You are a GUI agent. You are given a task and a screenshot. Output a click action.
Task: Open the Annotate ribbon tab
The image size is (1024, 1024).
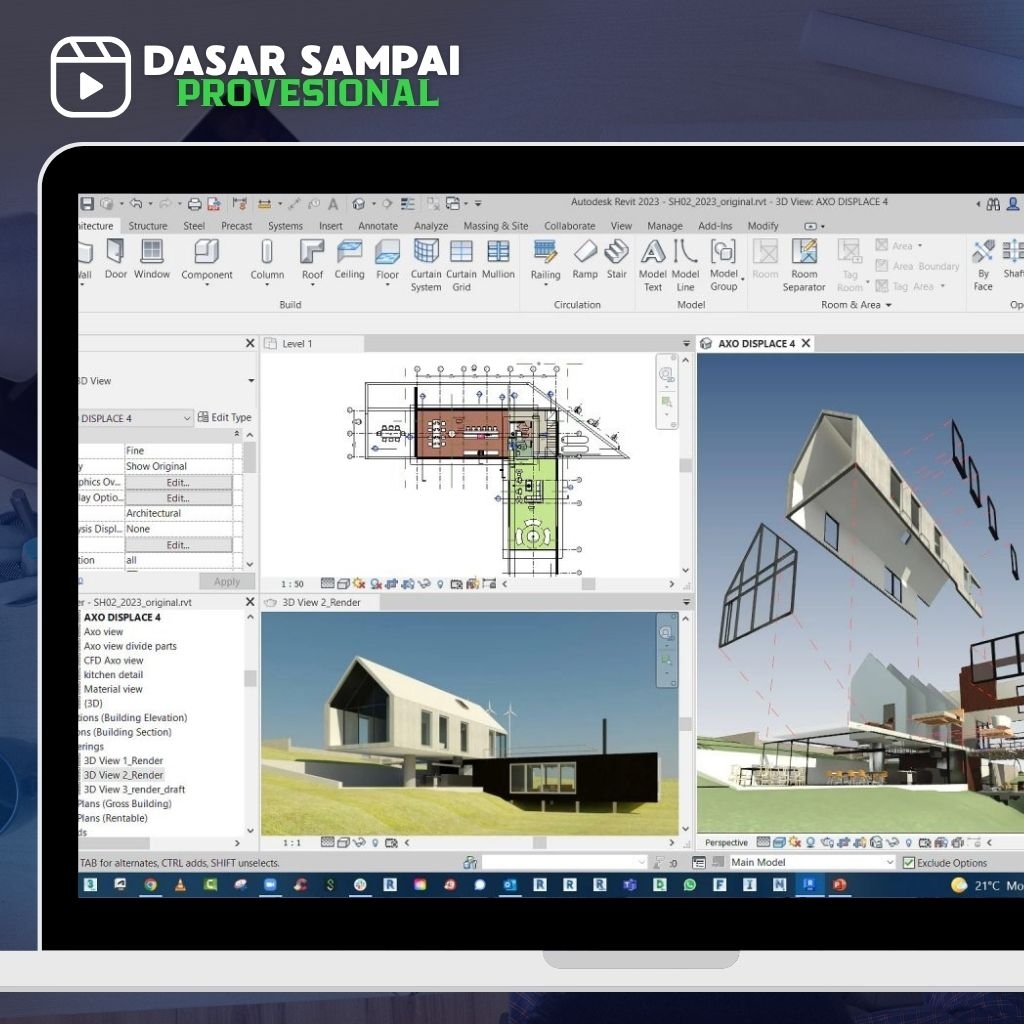point(377,226)
